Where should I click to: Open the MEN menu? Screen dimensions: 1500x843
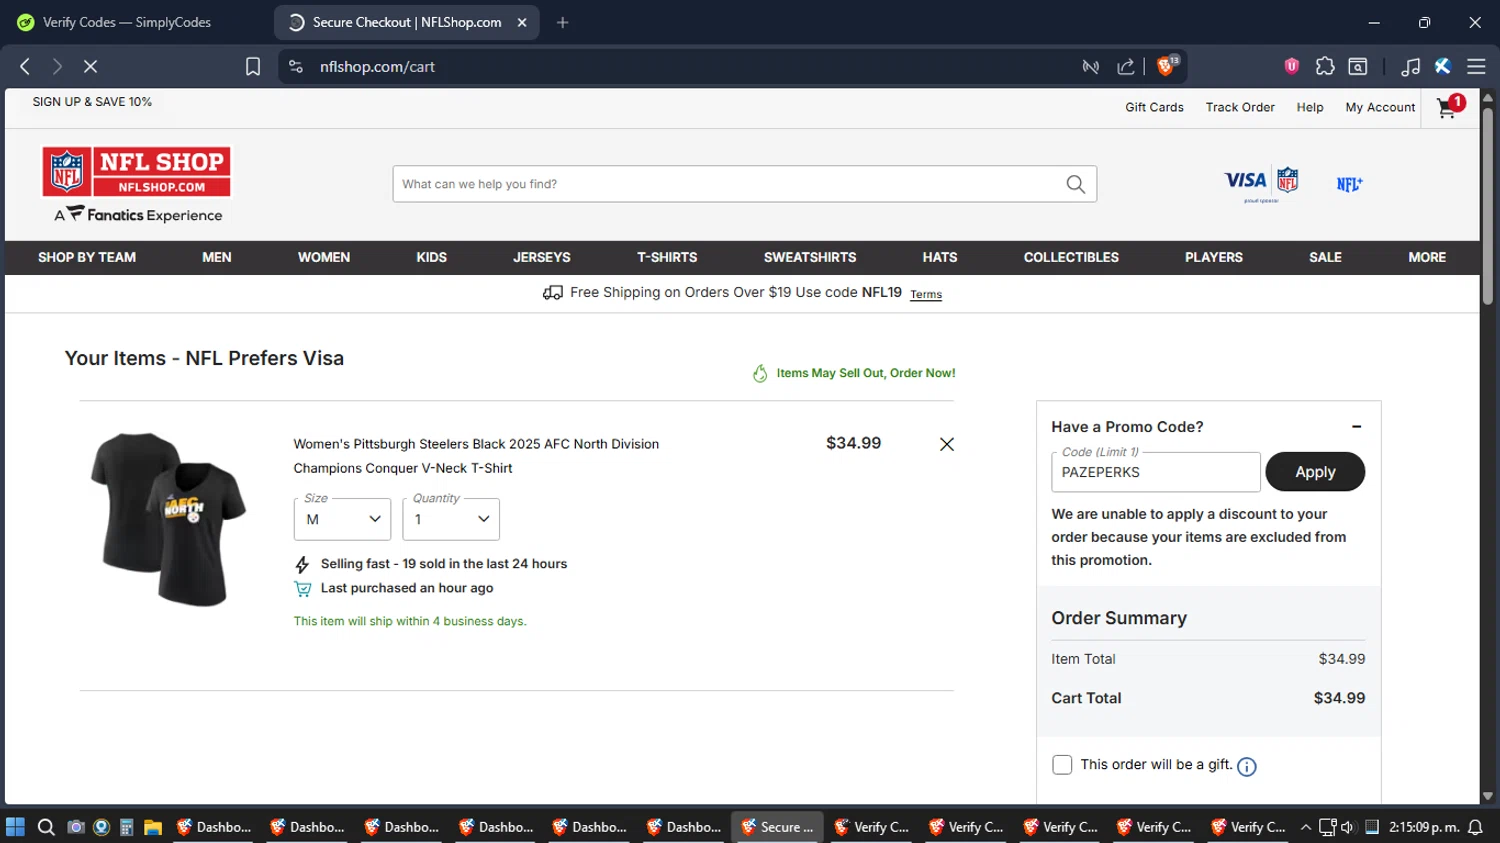click(x=217, y=257)
